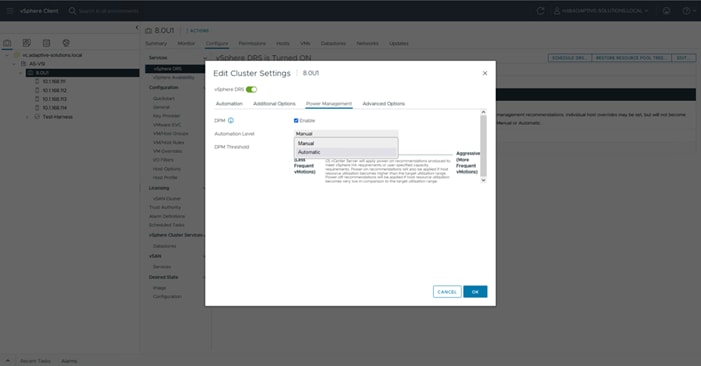Open the cluster Actions menu
The image size is (701, 366).
tap(198, 31)
